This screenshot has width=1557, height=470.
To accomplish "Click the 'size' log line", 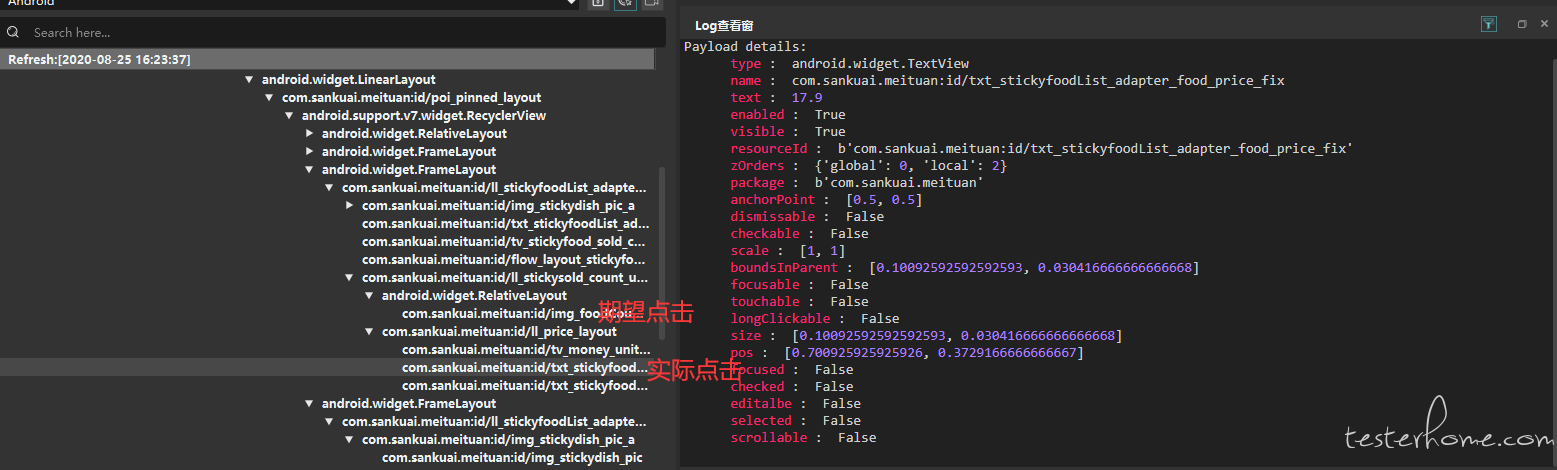I will point(926,335).
